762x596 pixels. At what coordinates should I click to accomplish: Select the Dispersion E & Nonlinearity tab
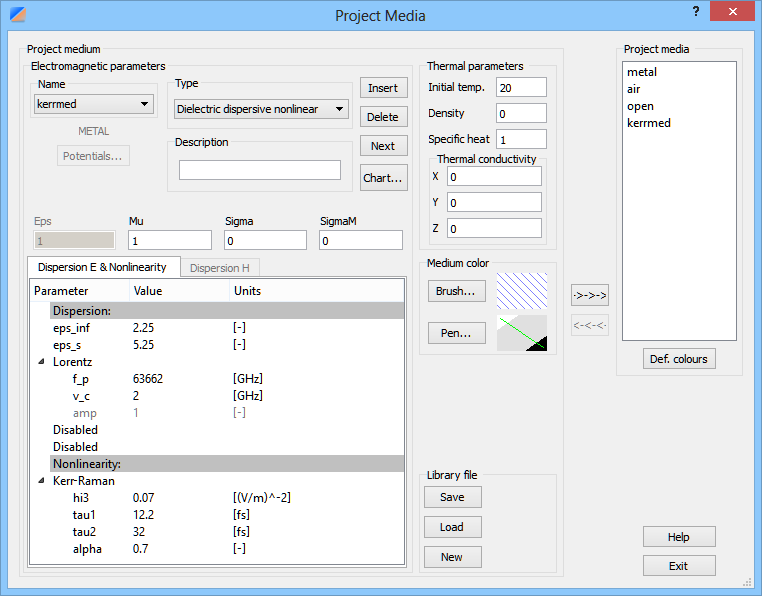[x=104, y=268]
